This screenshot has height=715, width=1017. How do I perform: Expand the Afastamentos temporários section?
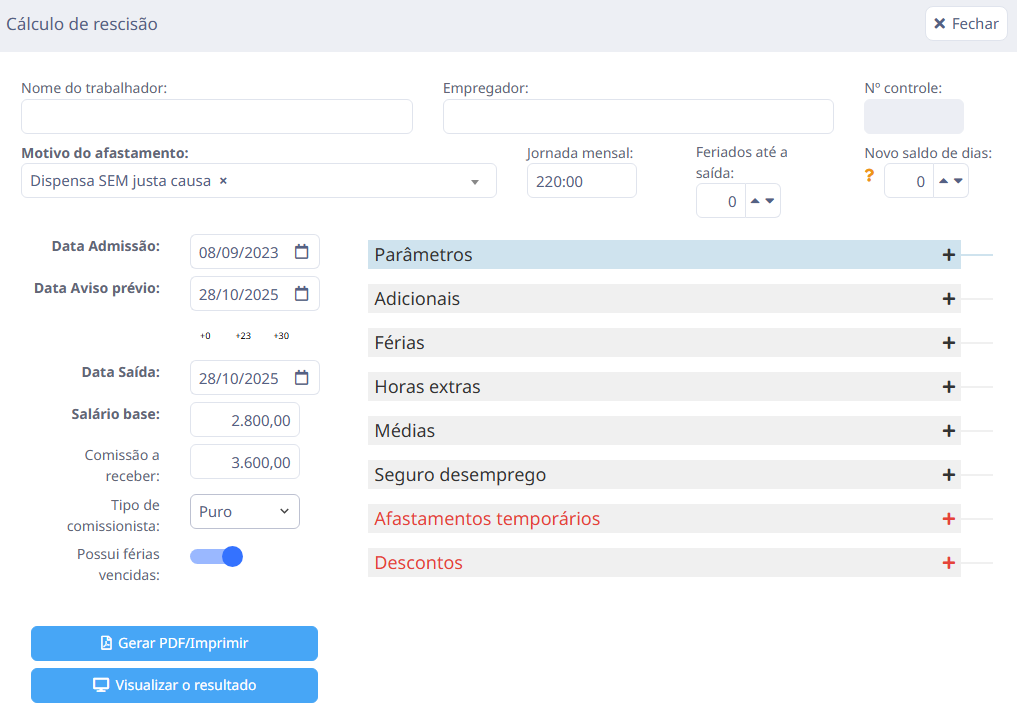pos(664,519)
